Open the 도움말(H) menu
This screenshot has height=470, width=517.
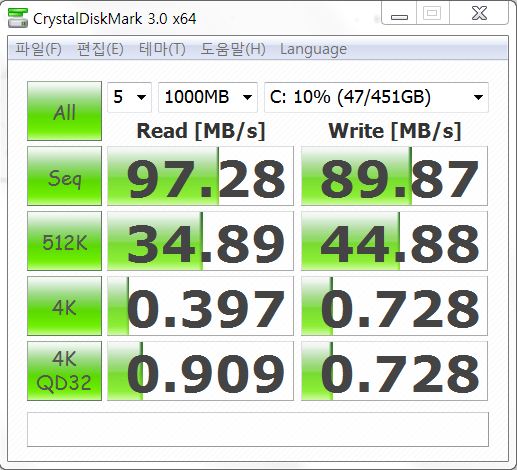click(233, 49)
